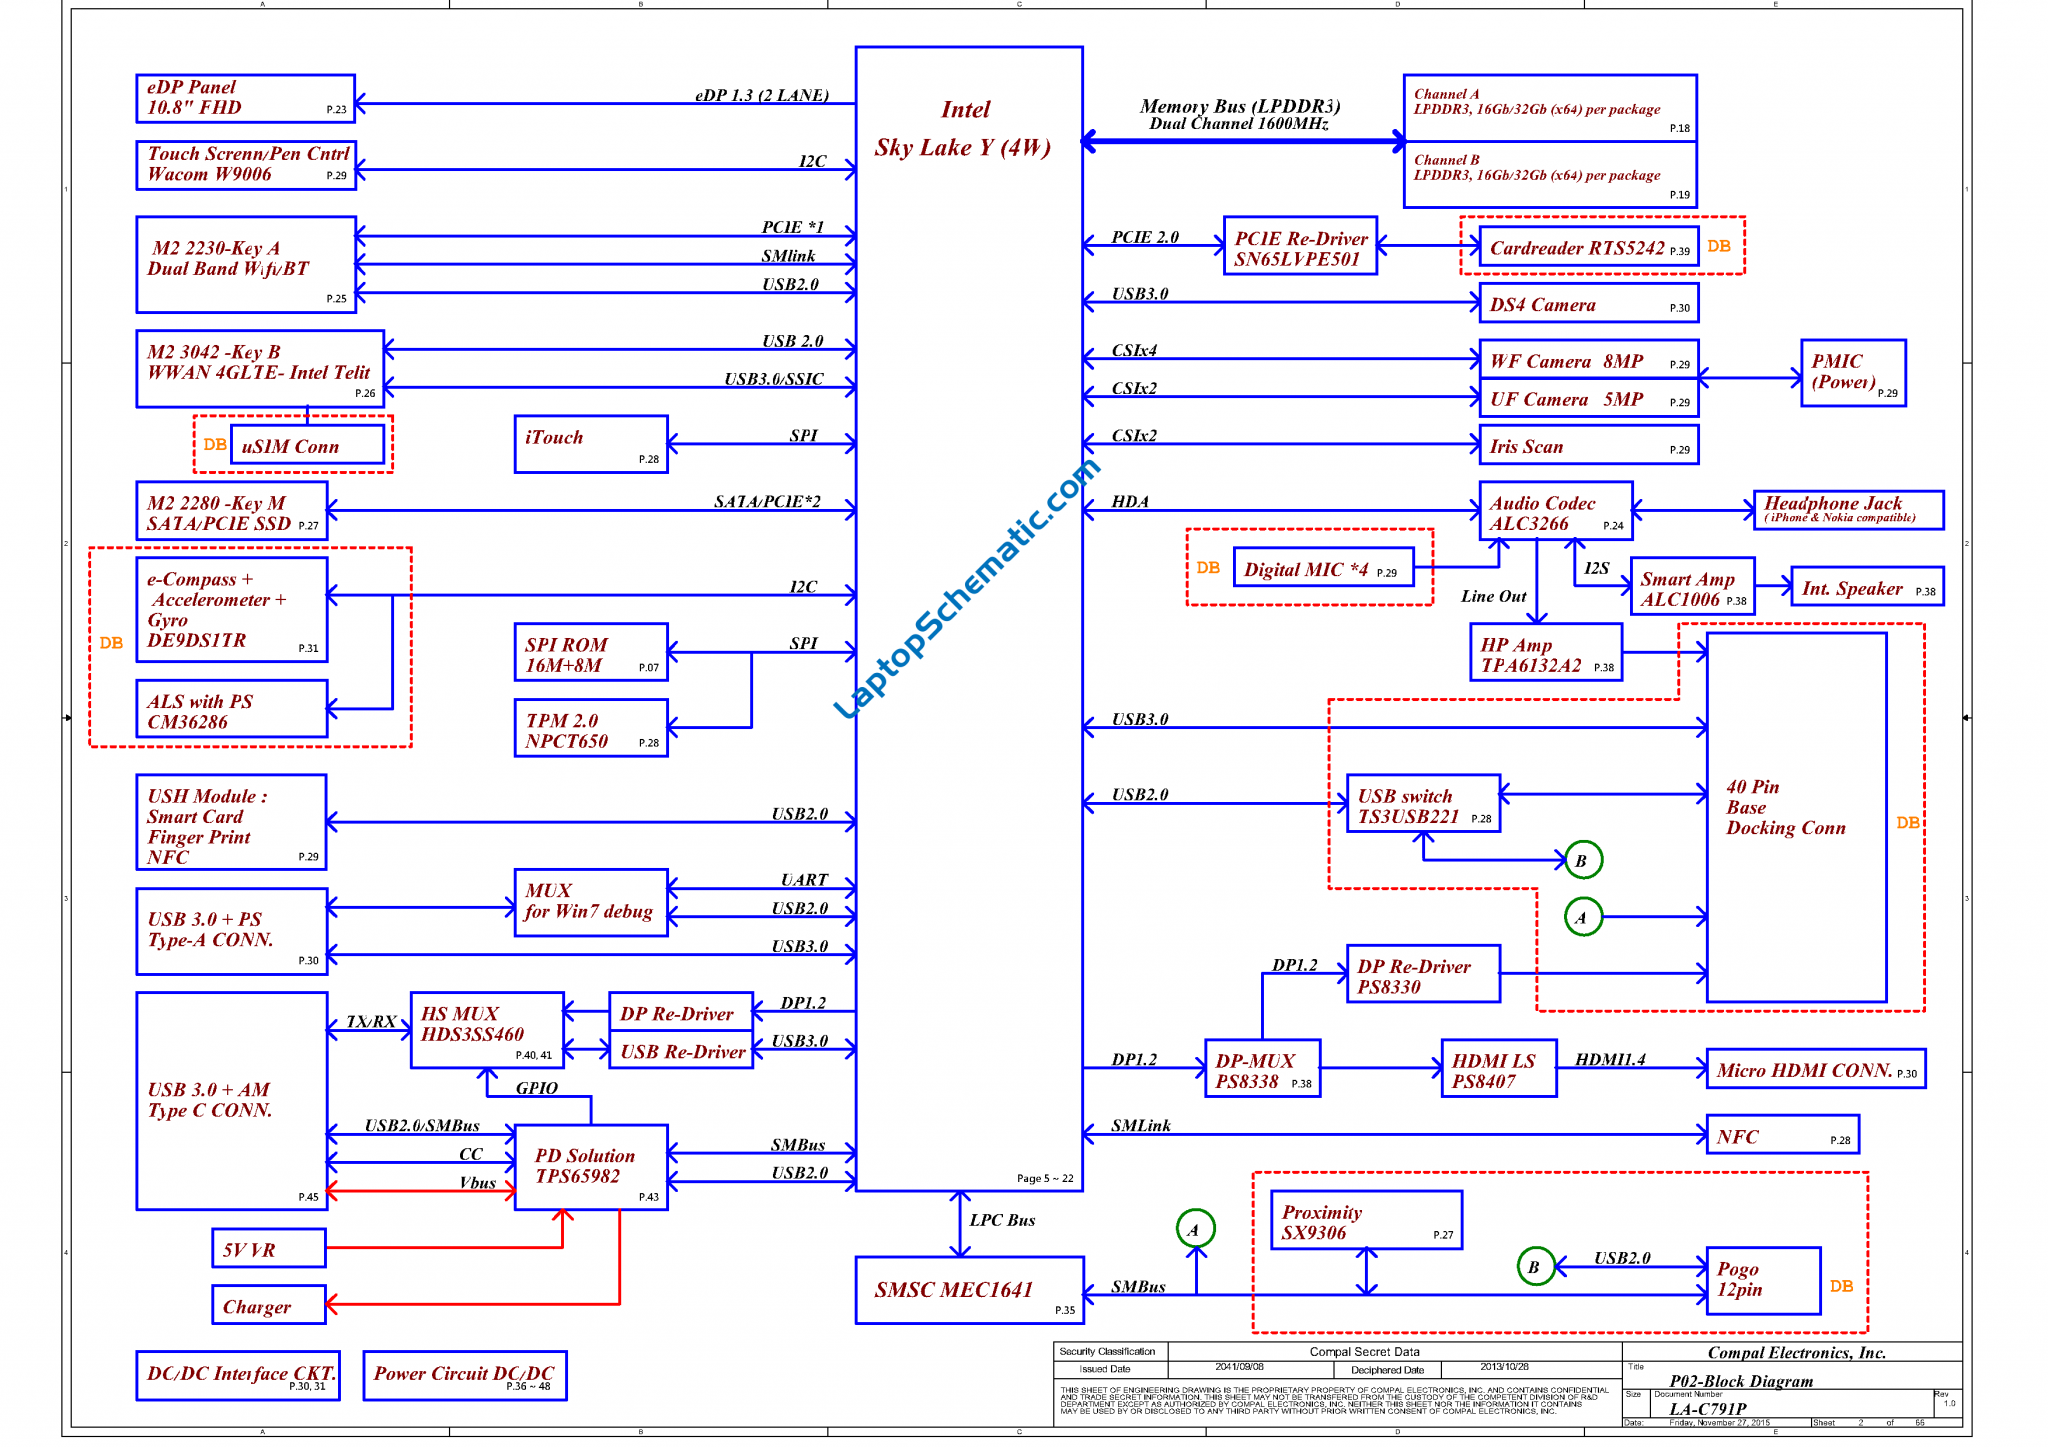Viewport: 2048px width, 1447px height.
Task: Select the Headphone Jack block
Action: click(x=1849, y=509)
